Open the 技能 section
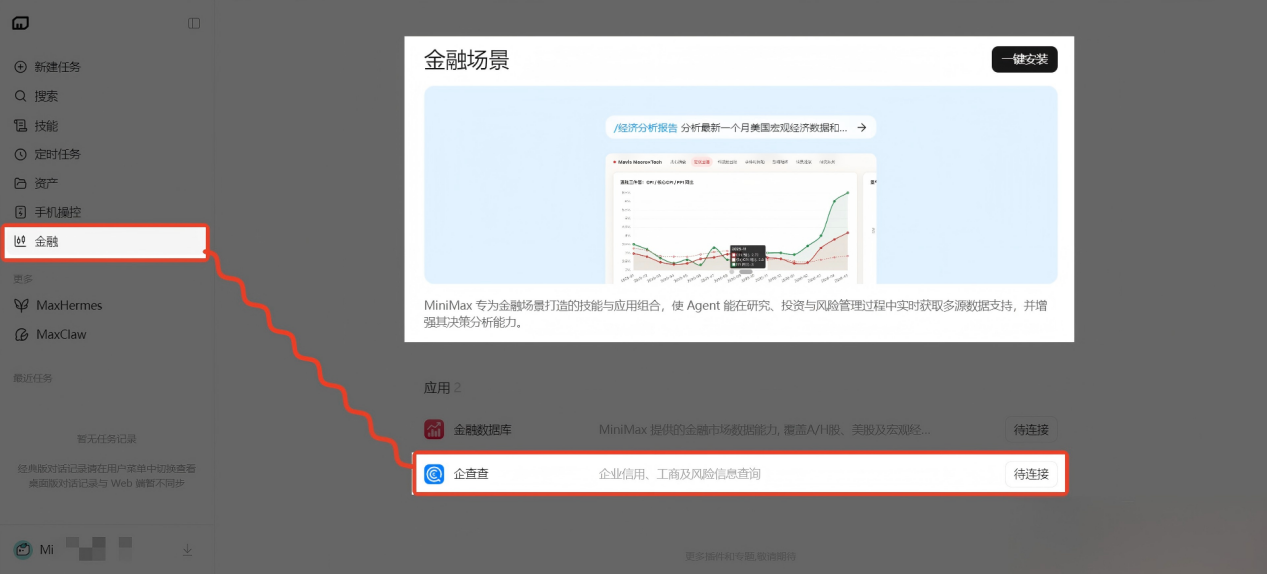1267x574 pixels. 36,126
